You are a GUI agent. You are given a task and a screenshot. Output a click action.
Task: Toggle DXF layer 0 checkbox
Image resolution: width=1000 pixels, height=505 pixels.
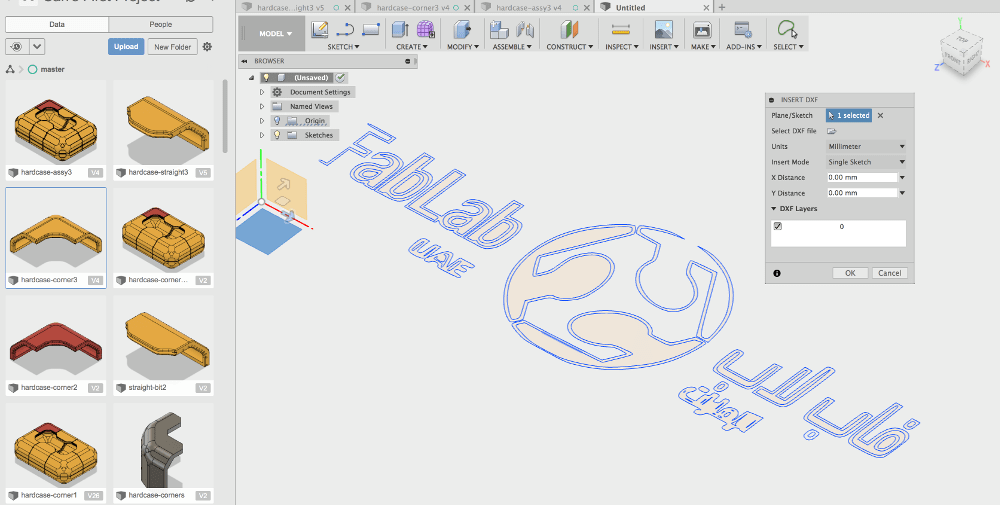(x=777, y=226)
